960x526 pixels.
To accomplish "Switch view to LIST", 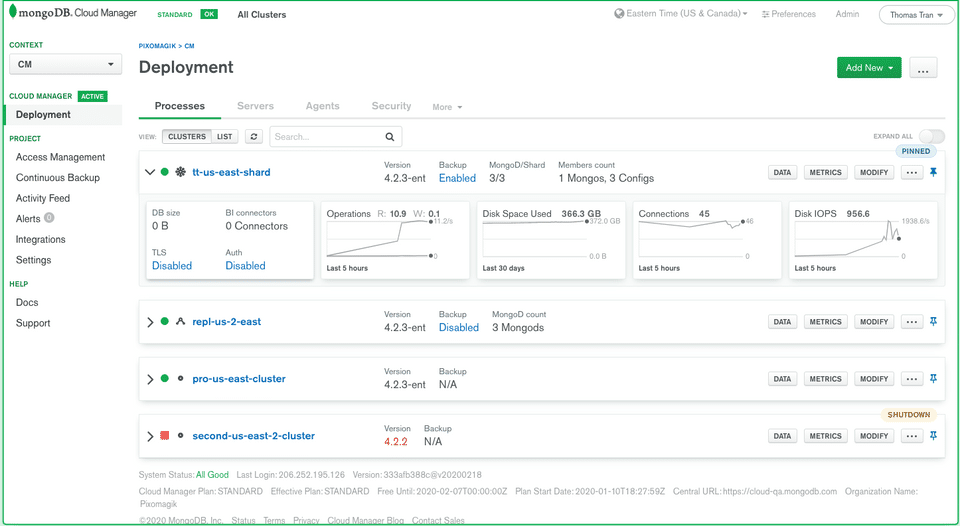I will 225,136.
